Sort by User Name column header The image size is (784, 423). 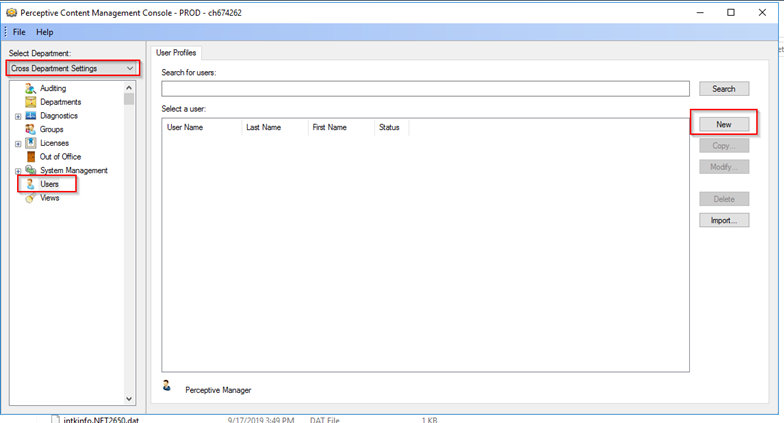(x=202, y=128)
